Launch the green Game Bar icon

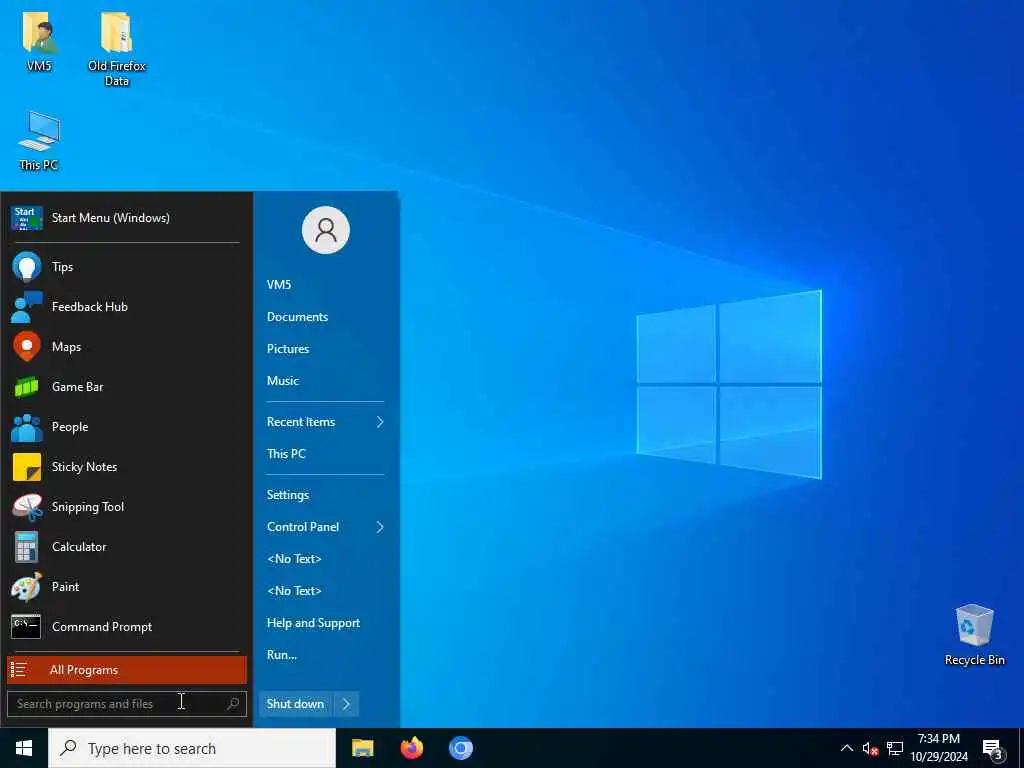[x=27, y=387]
